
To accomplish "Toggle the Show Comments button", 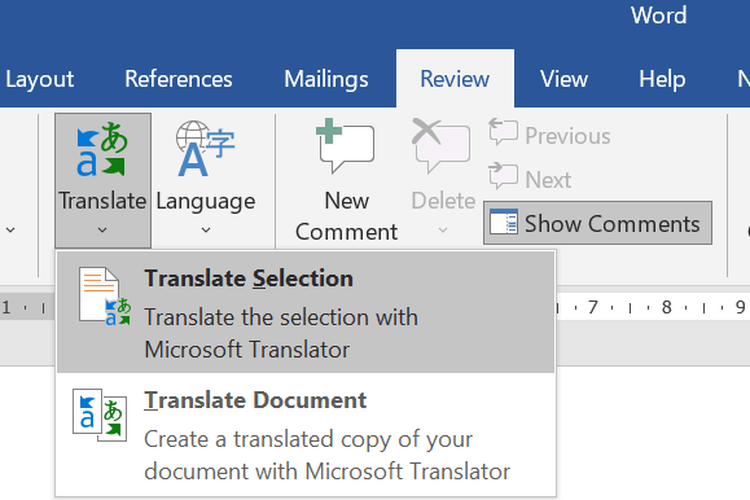I will [x=597, y=223].
